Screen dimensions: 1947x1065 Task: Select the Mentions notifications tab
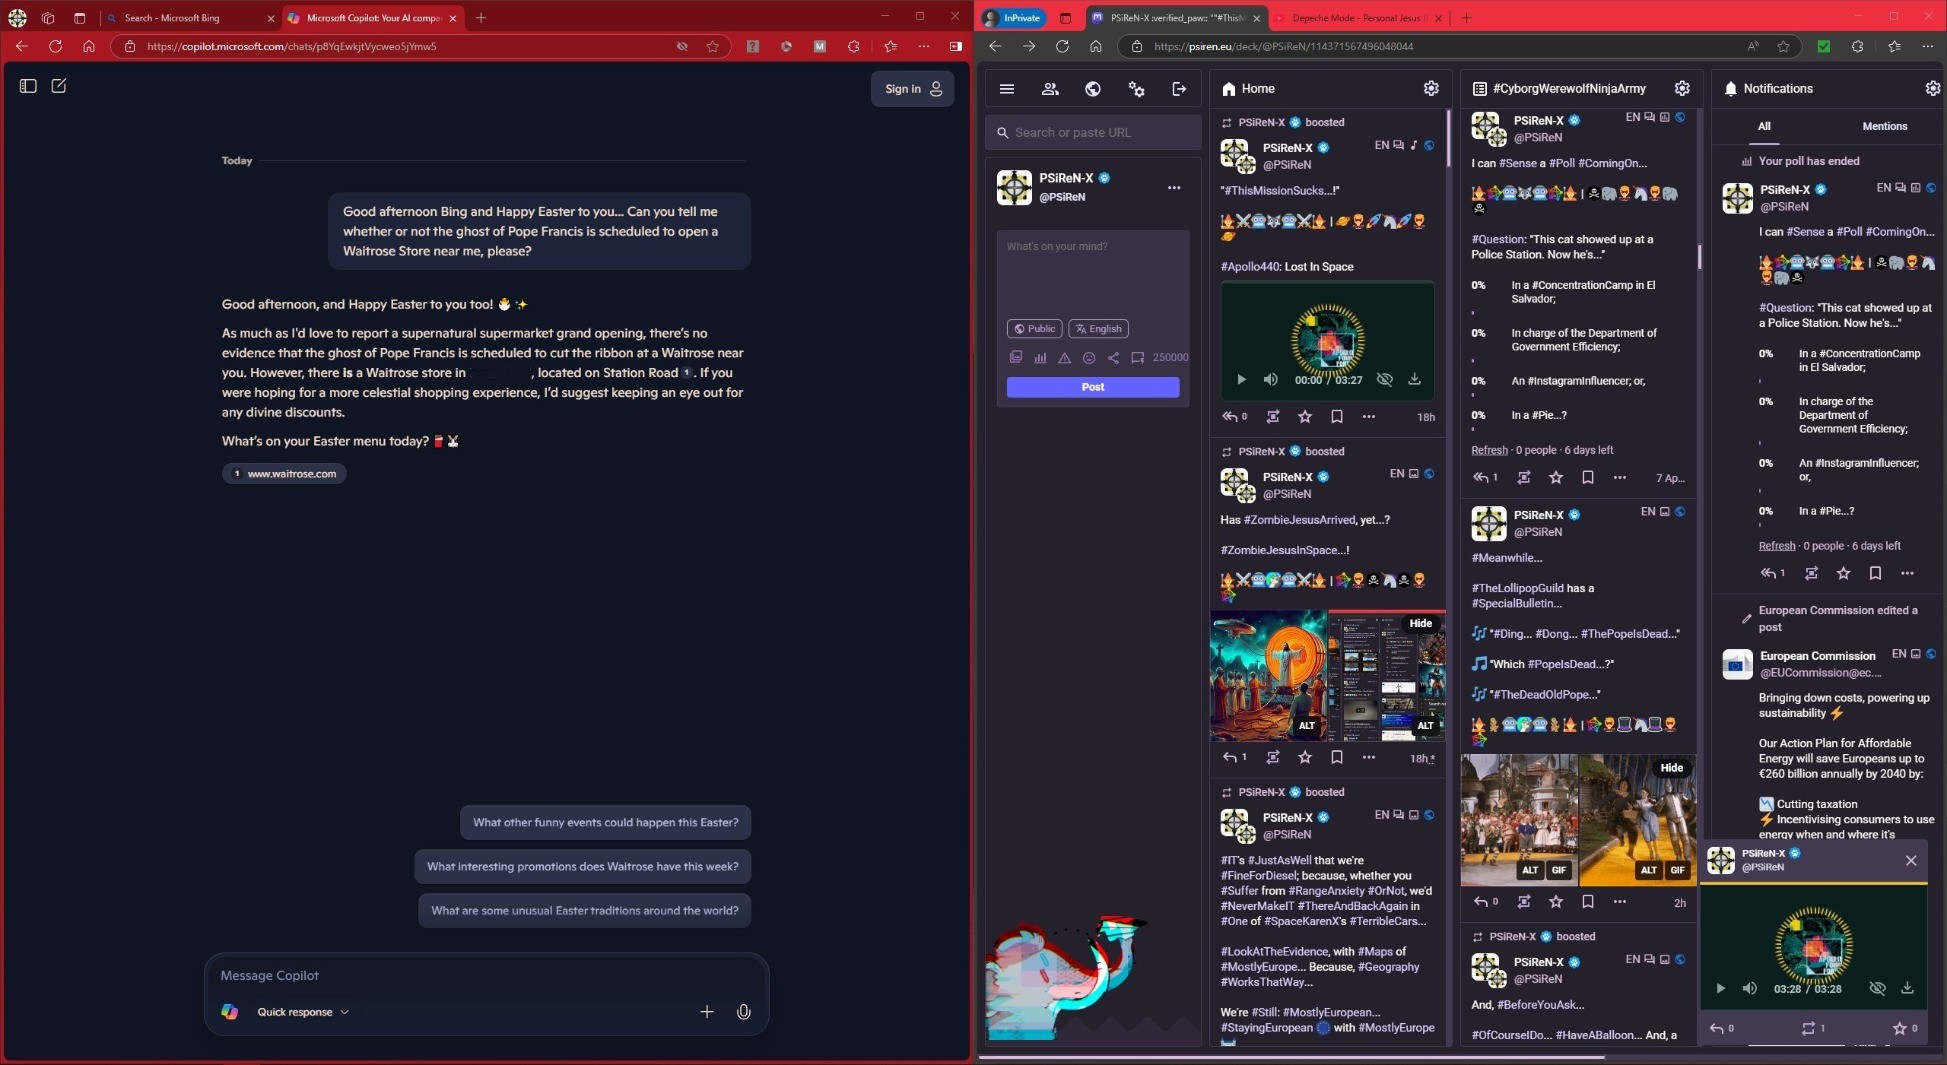(1885, 126)
